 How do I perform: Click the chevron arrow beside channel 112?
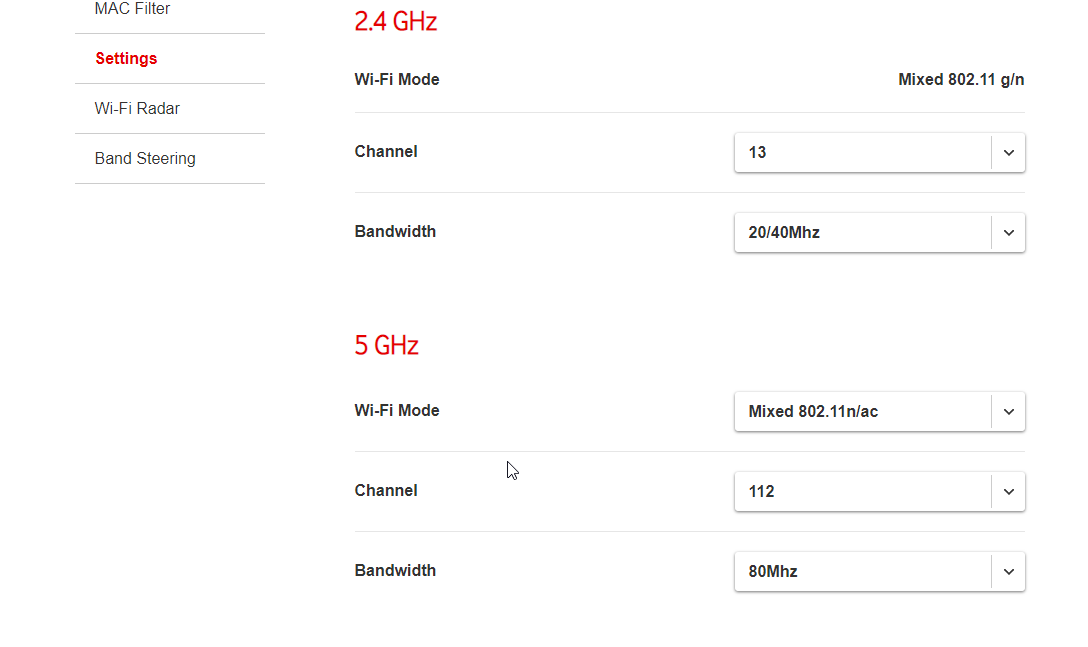tap(1008, 492)
